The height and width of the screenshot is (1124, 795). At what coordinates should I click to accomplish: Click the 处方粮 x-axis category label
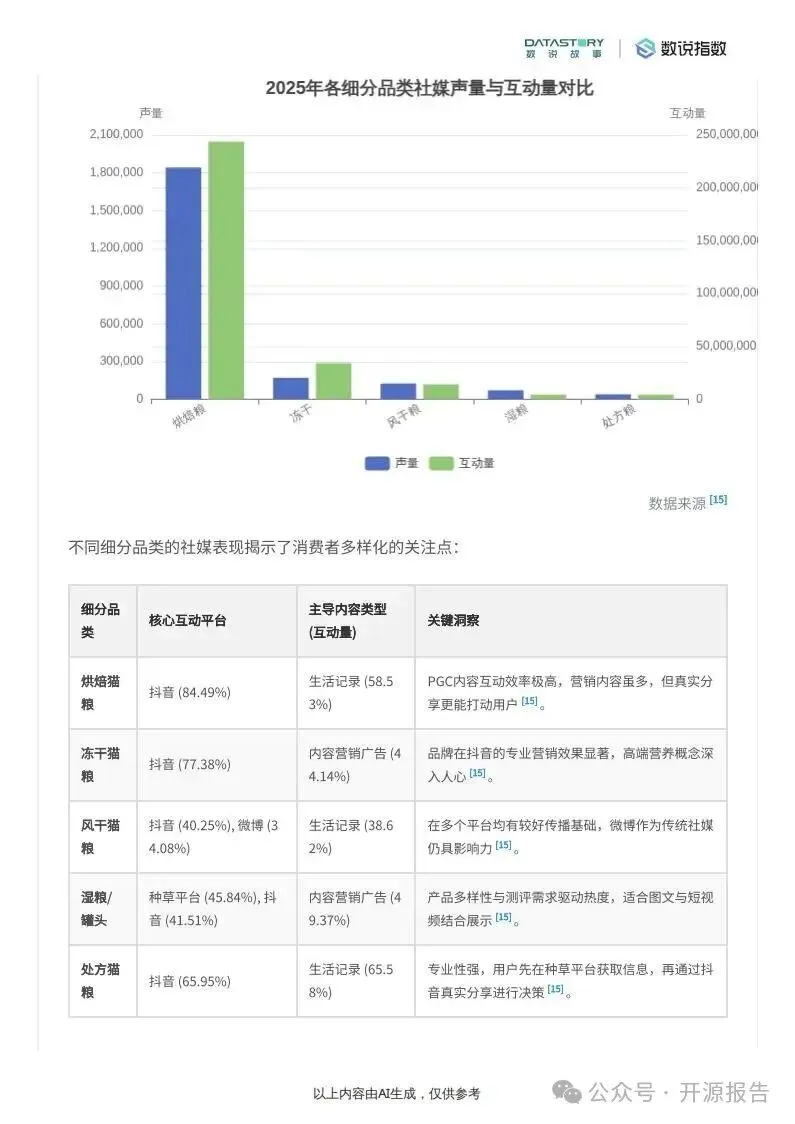pos(619,416)
